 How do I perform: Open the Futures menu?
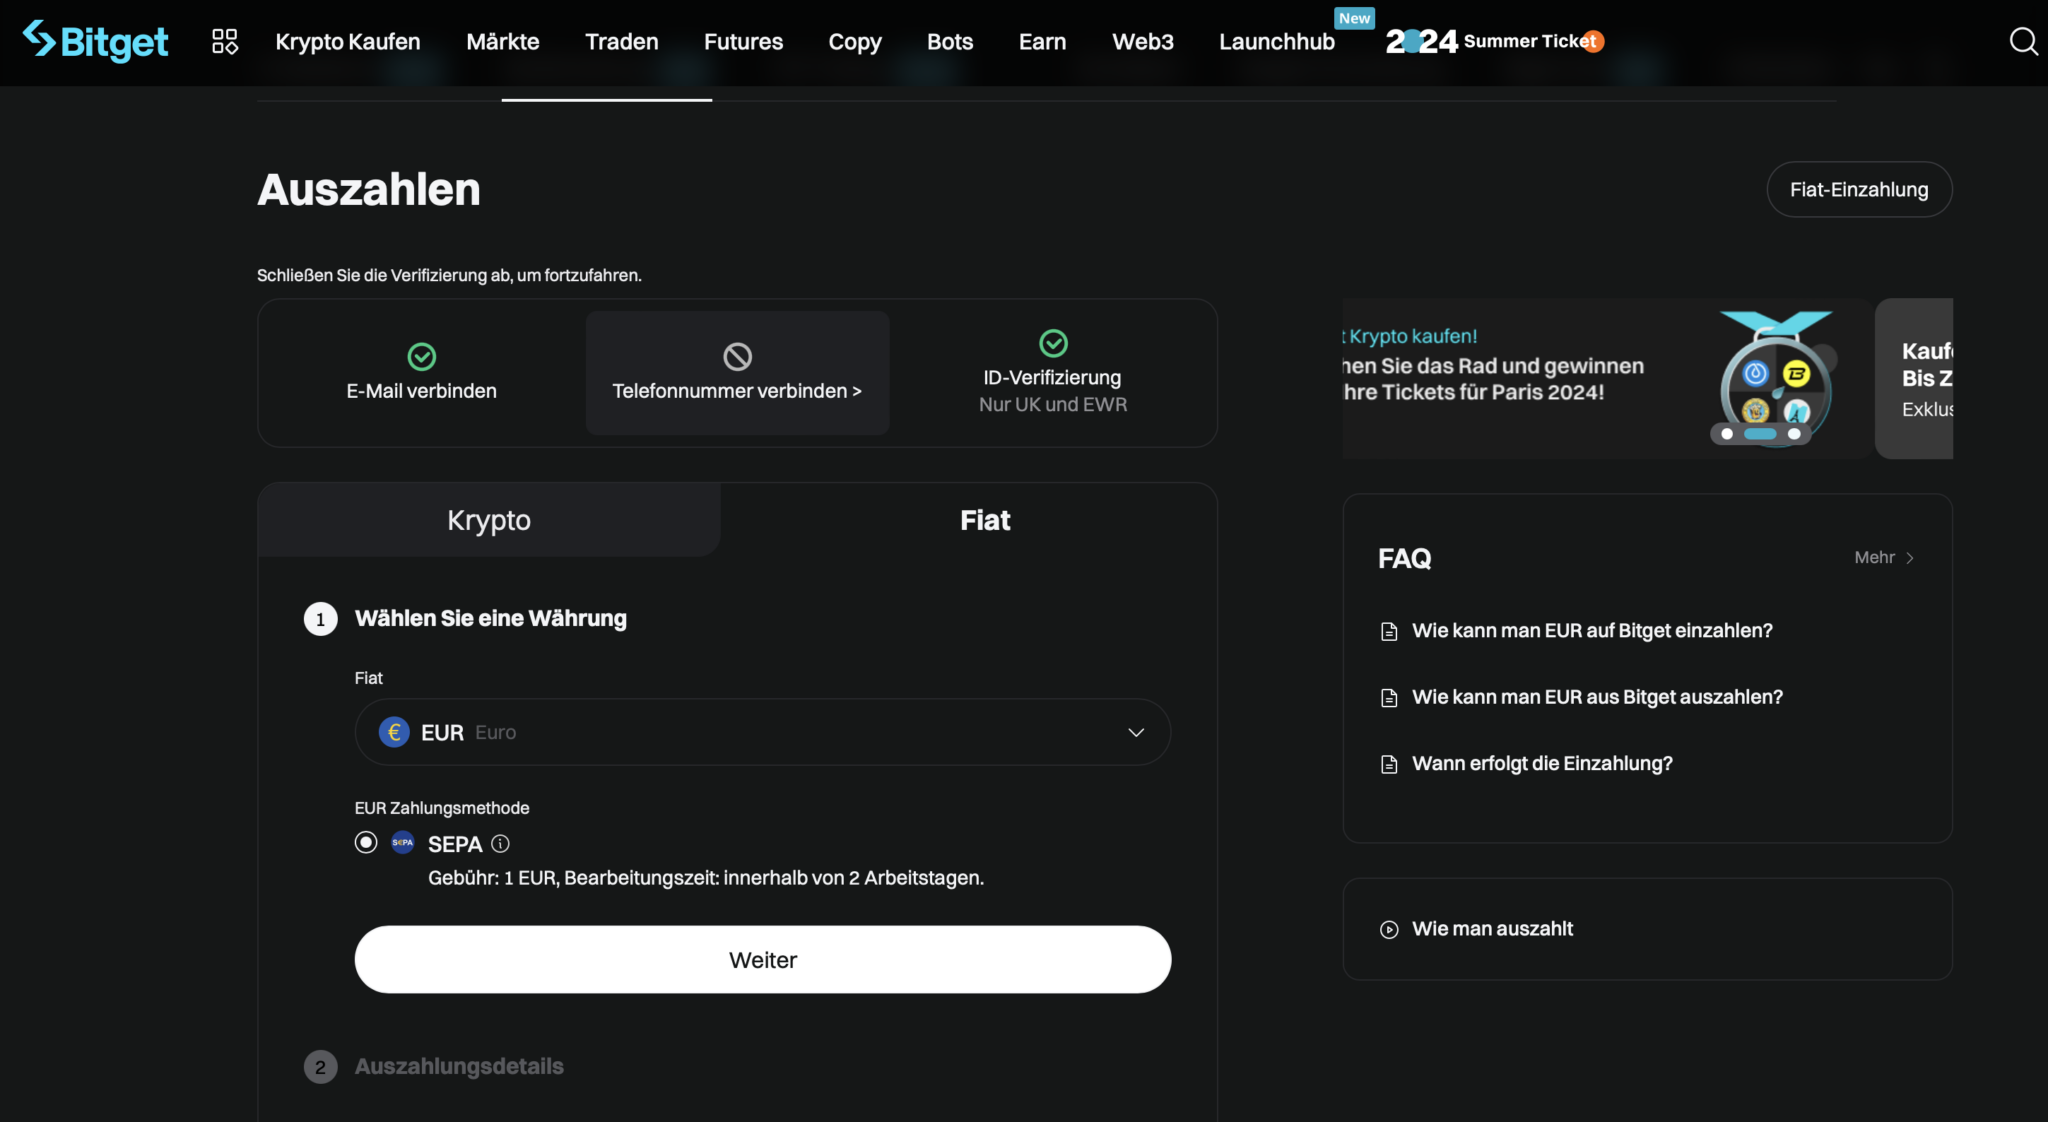pyautogui.click(x=743, y=41)
